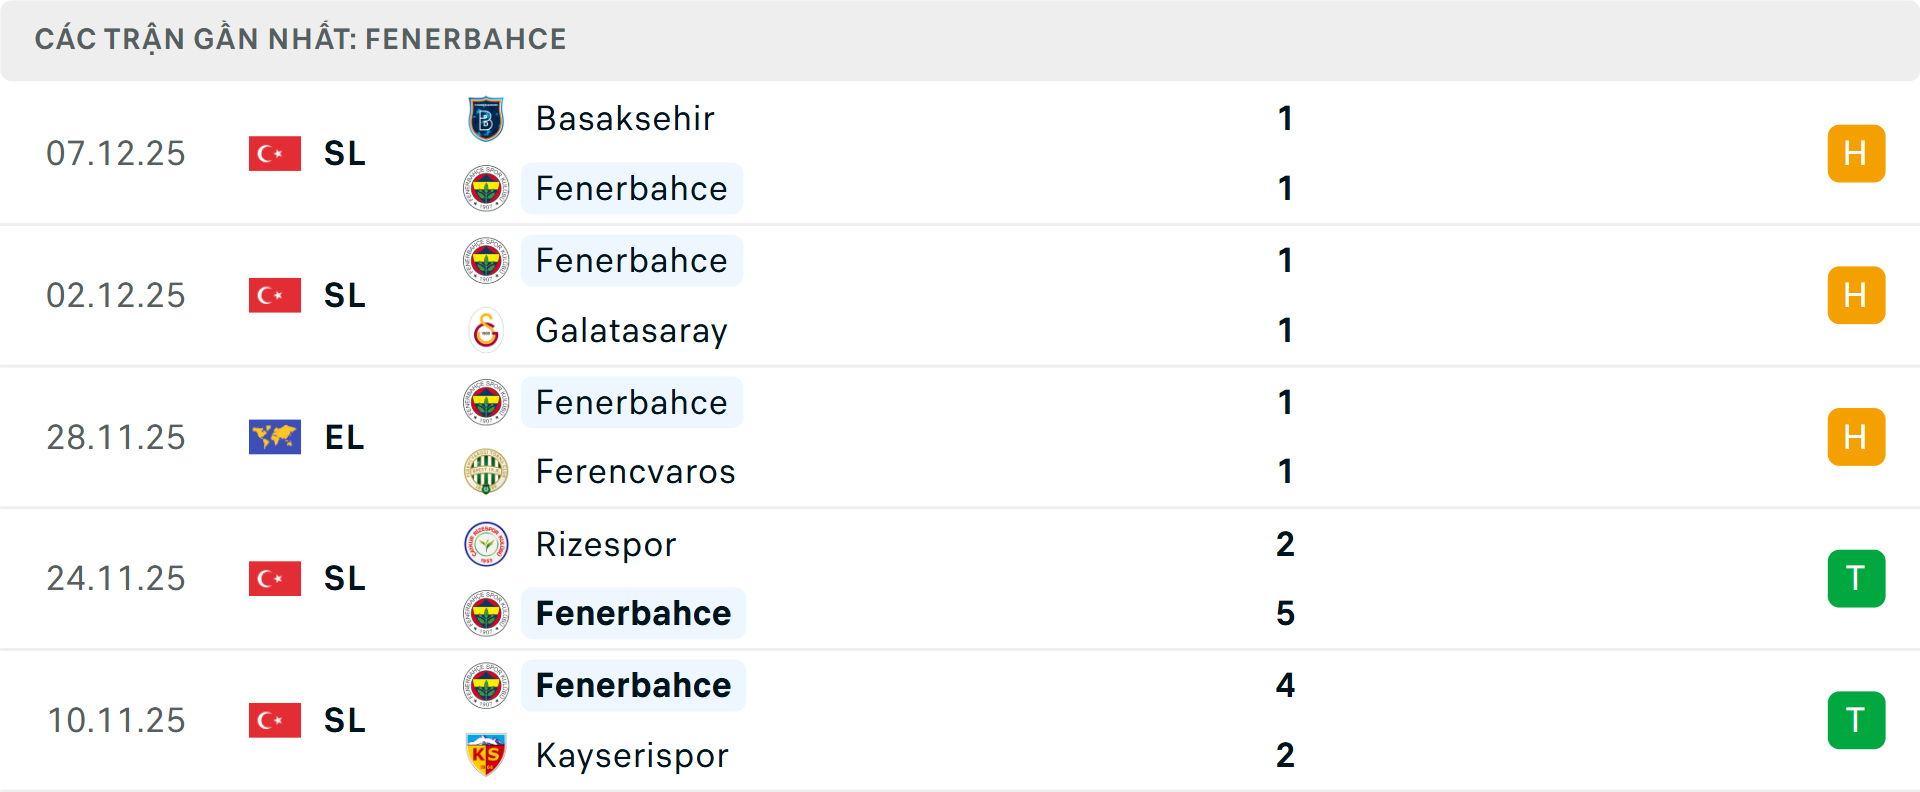Expand the 28.11.25 EL match row
This screenshot has height=792, width=1920.
point(960,436)
